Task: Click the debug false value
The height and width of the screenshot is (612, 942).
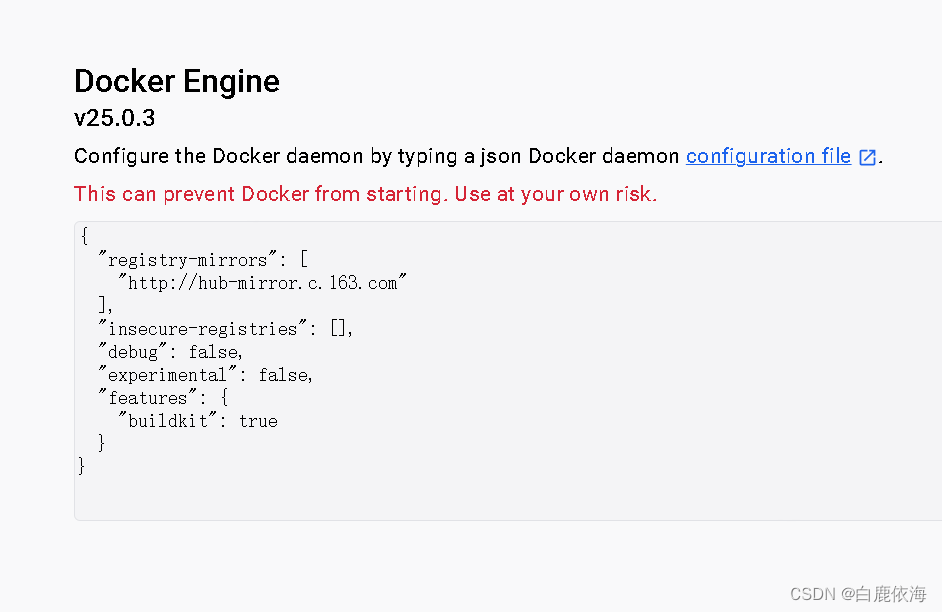Action: pos(214,351)
